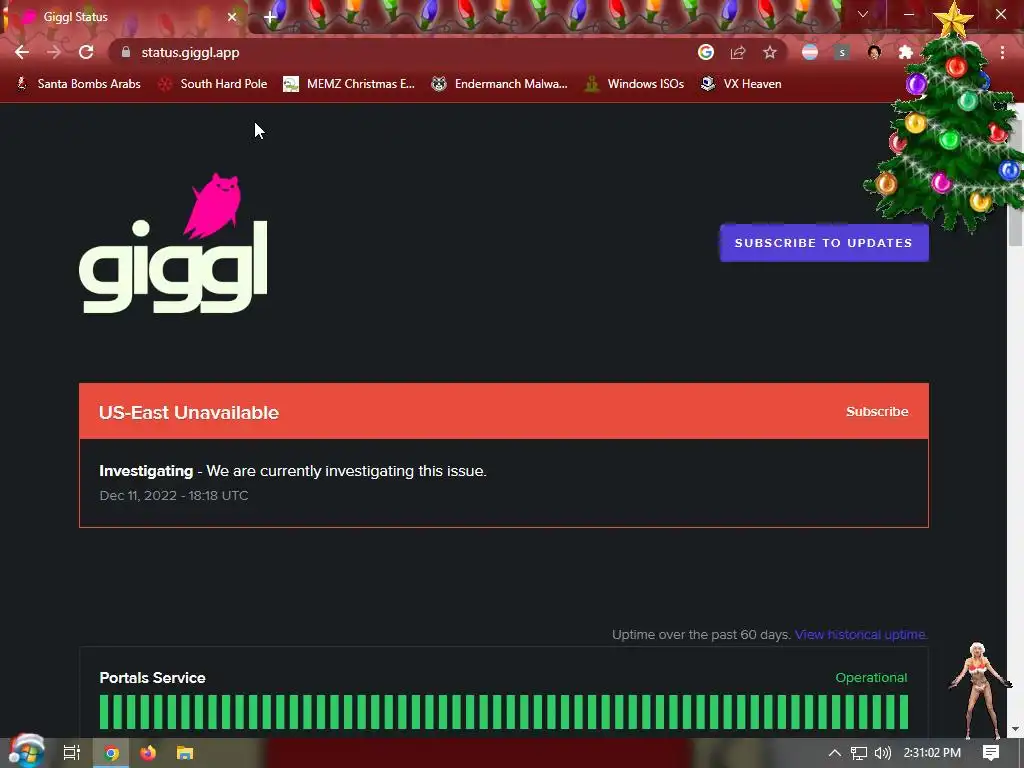The image size is (1024, 768).
Task: Share this page icon
Action: tap(738, 52)
